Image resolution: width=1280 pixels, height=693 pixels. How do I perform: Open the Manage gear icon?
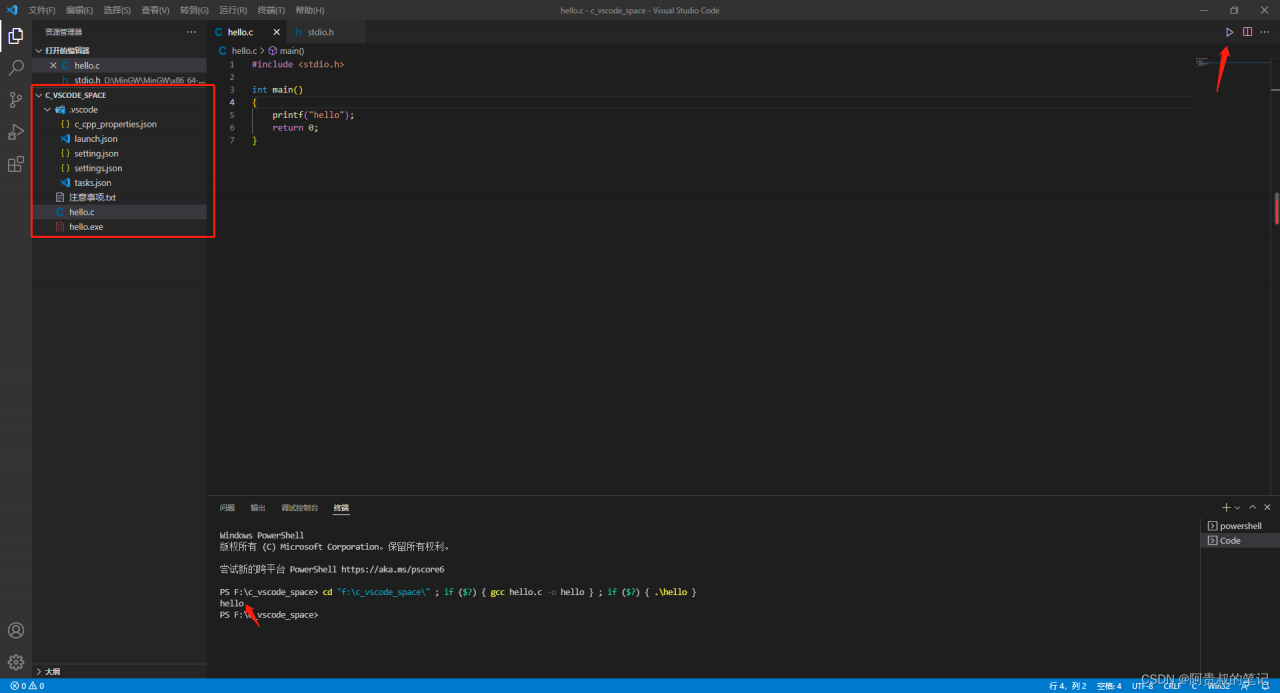point(16,662)
